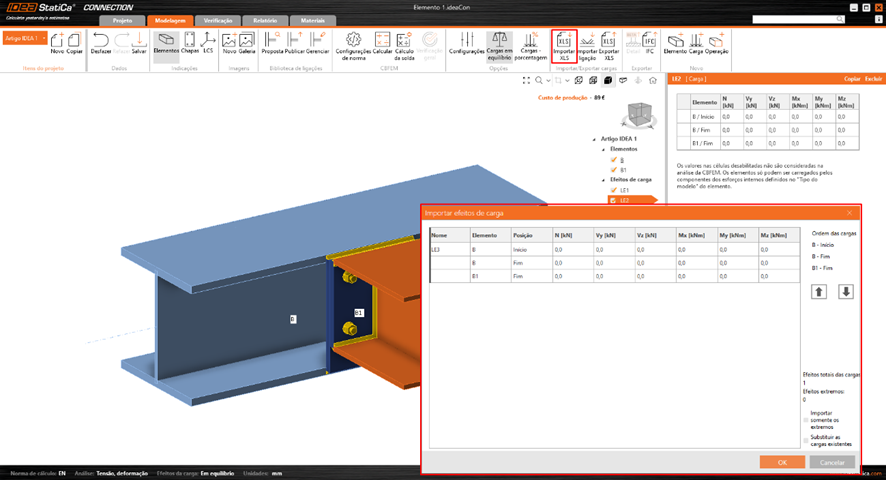This screenshot has height=480, width=886.
Task: Uncheck element B1 in the tree
Action: 613,170
